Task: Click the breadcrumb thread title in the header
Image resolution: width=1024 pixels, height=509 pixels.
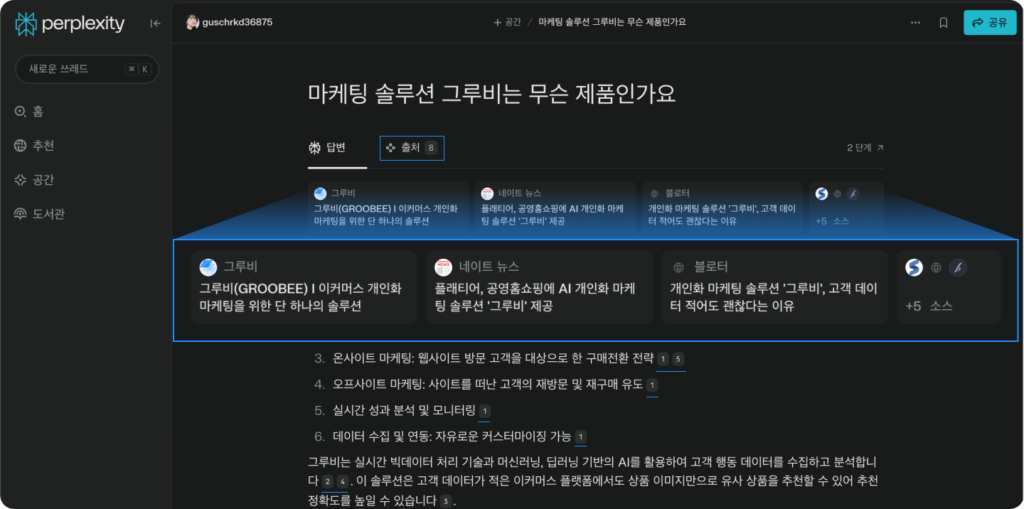Action: (612, 22)
